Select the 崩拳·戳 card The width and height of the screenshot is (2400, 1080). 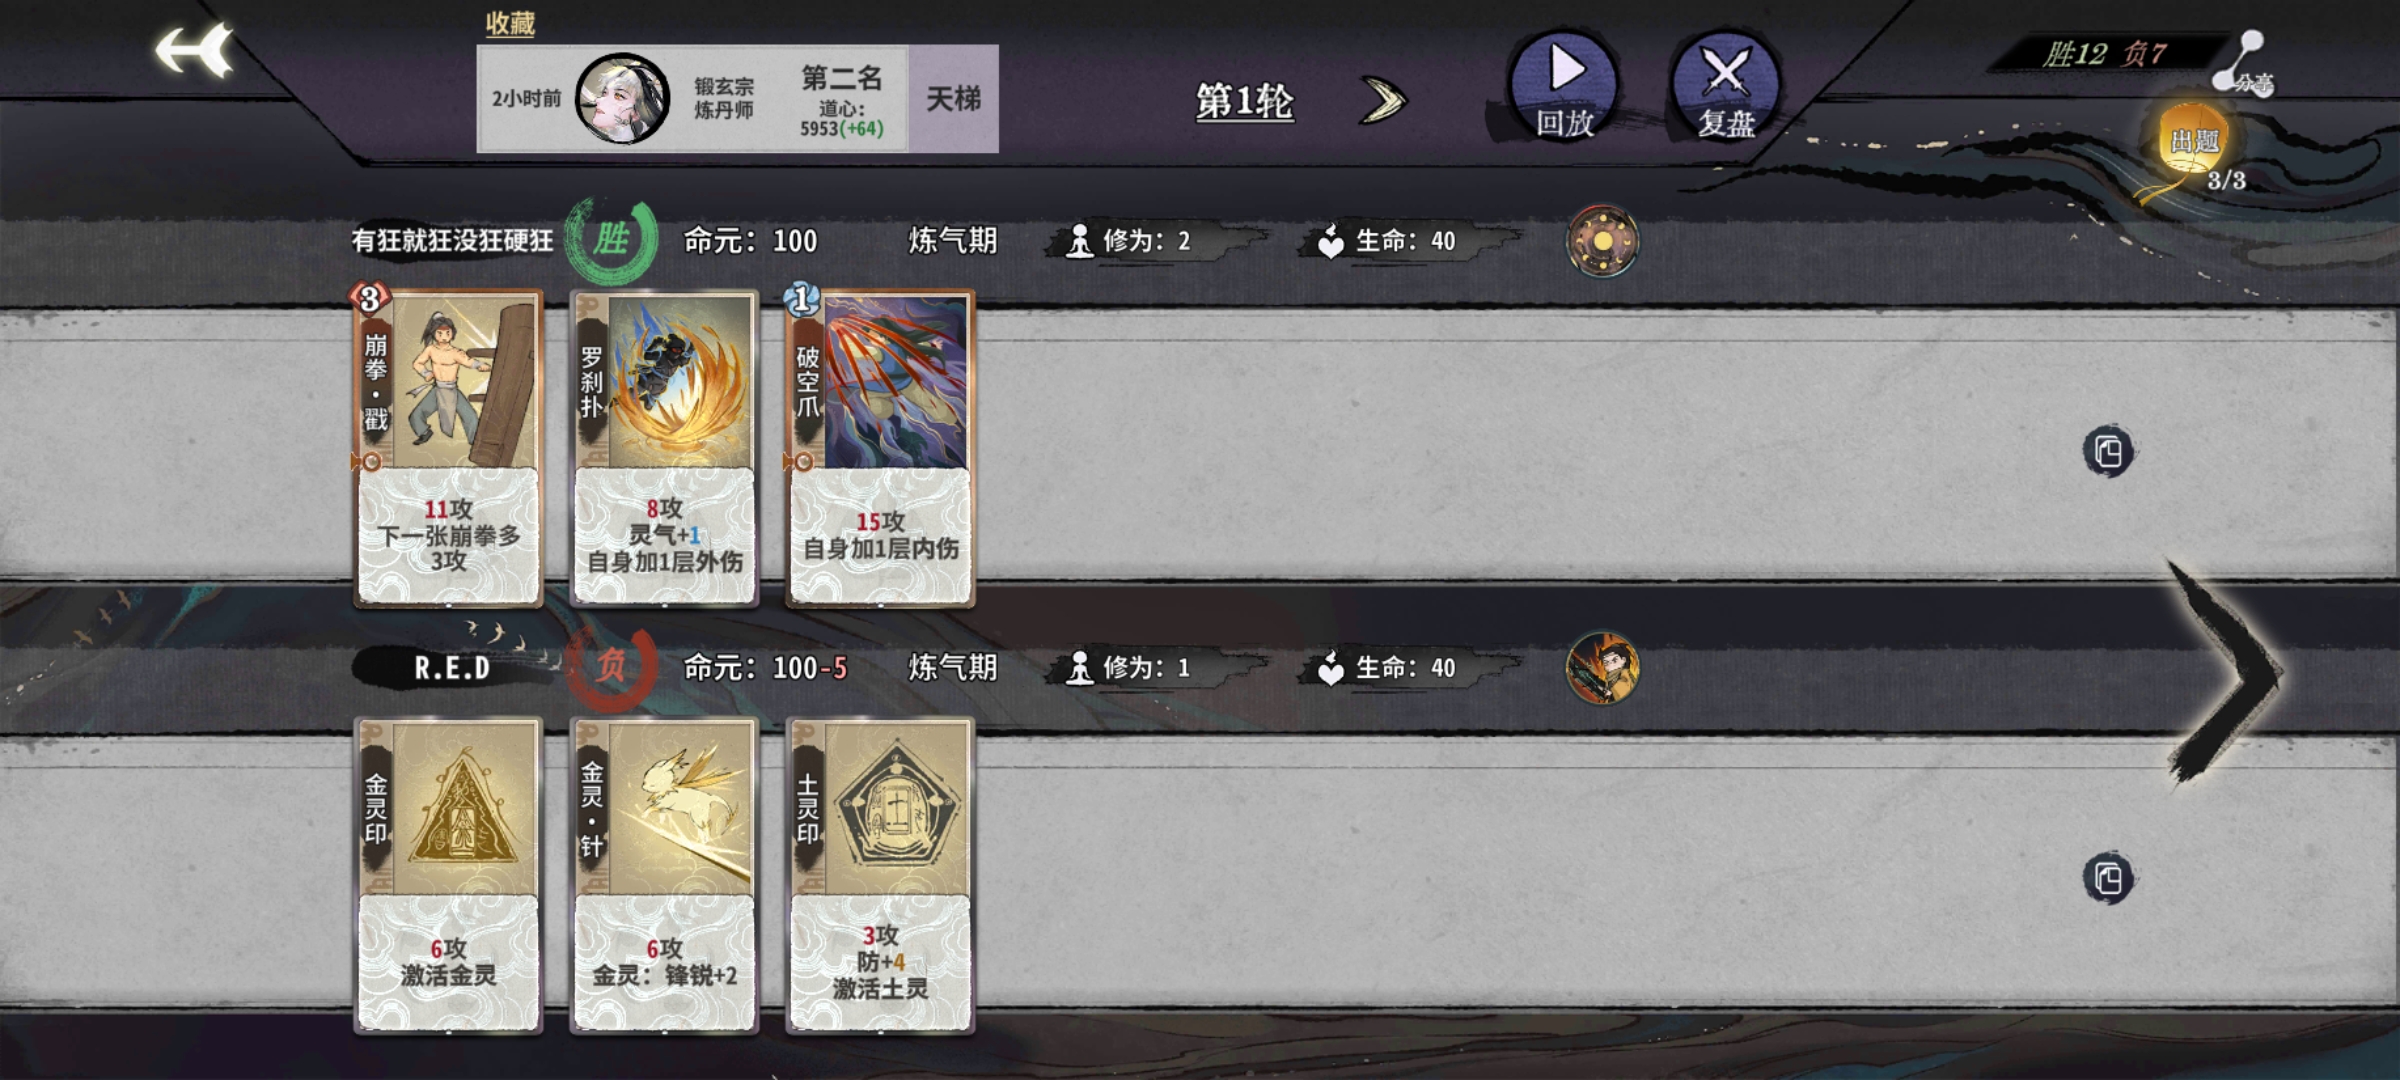[x=449, y=448]
